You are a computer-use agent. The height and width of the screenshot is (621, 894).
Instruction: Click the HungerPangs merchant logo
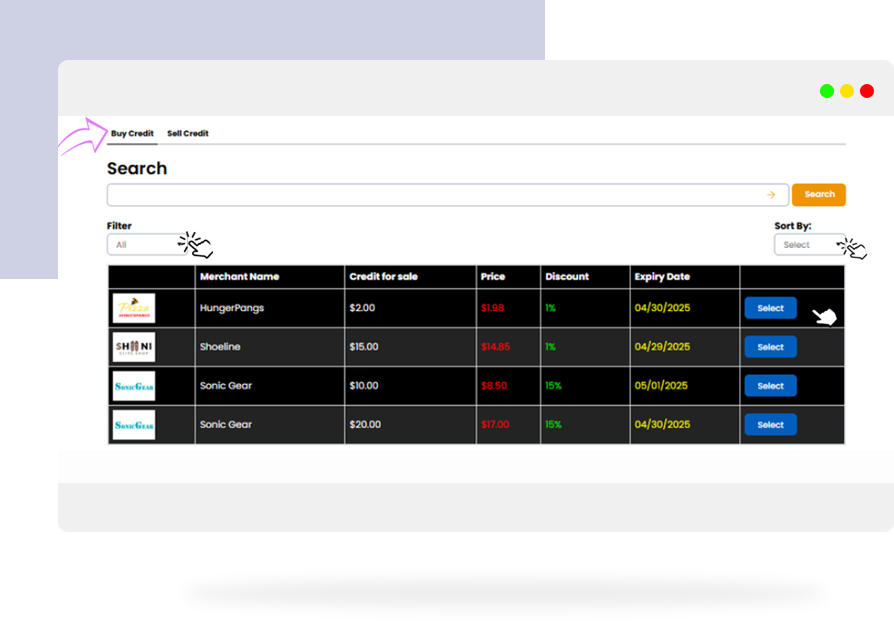(x=134, y=308)
